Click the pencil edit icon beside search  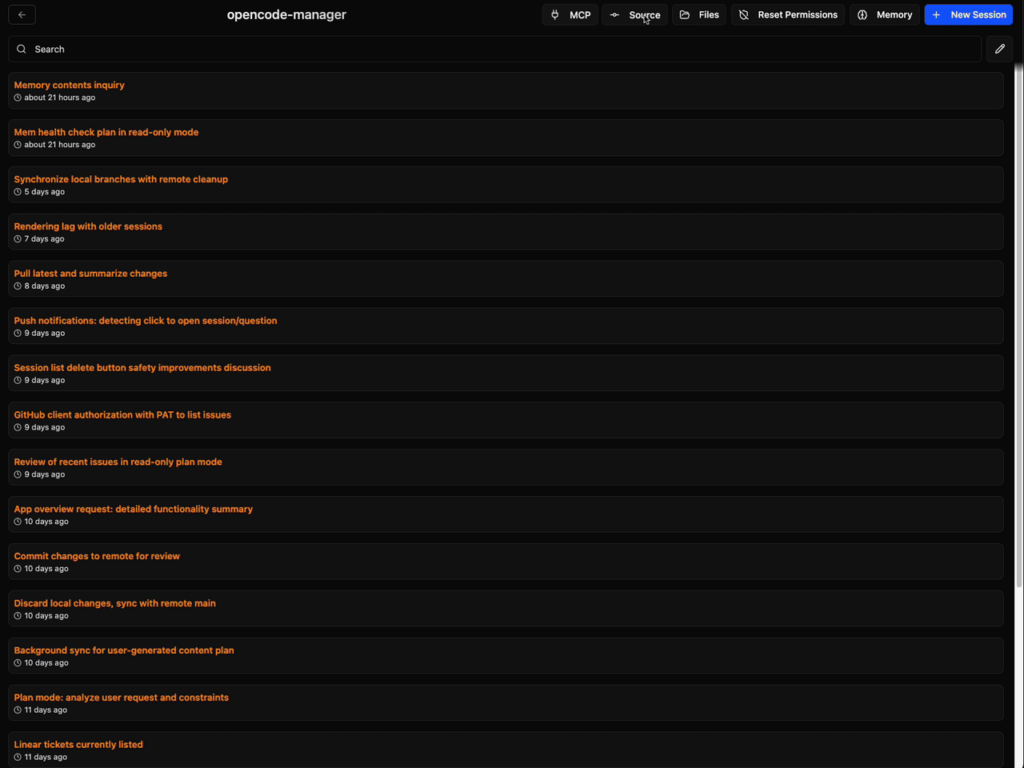(999, 49)
